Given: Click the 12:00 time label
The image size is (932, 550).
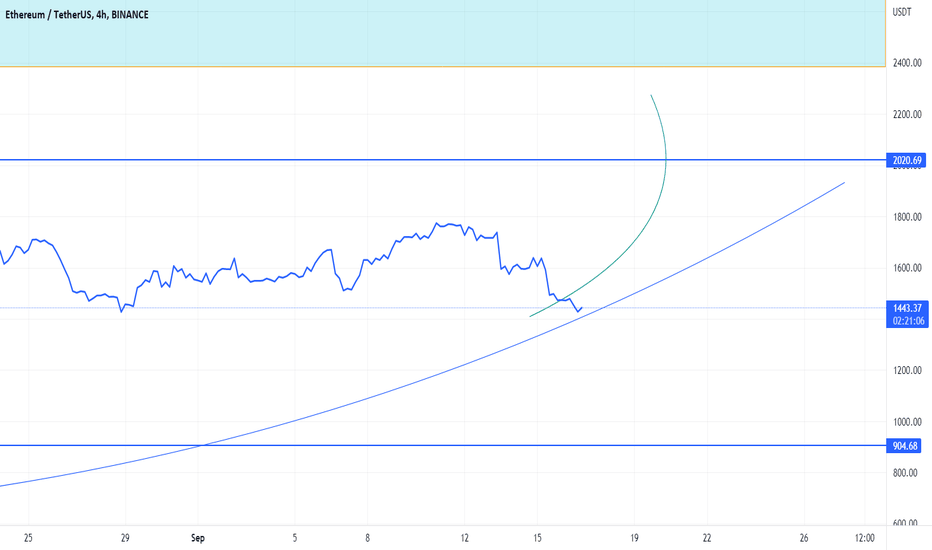Looking at the screenshot, I should [x=865, y=538].
